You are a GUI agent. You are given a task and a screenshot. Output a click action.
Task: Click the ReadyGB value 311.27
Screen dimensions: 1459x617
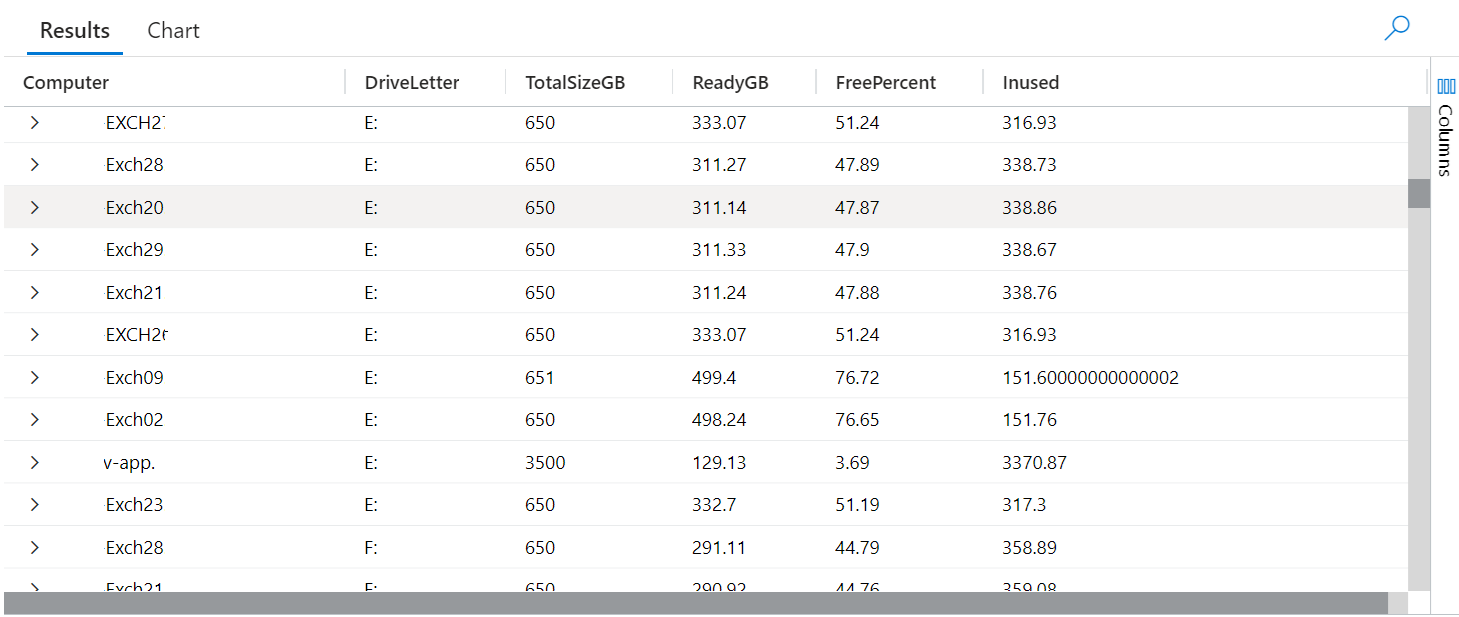coord(719,165)
